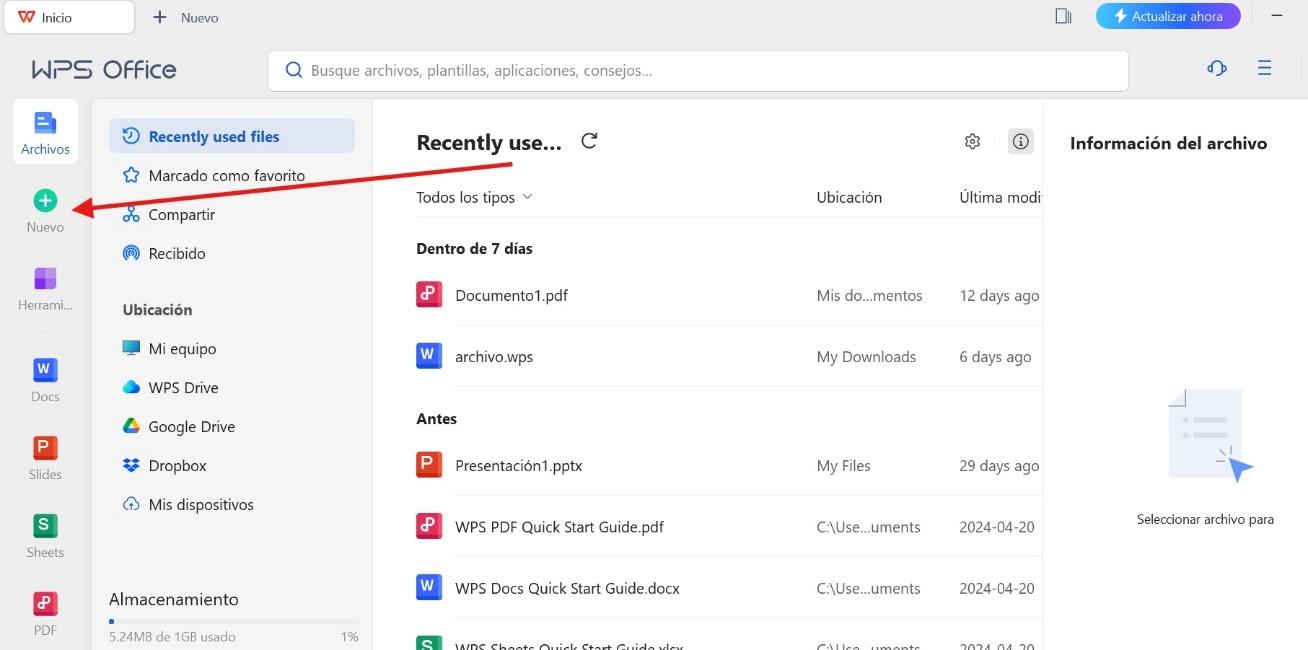Image resolution: width=1308 pixels, height=650 pixels.
Task: Open the Nuevo tab at the top
Action: [x=186, y=17]
